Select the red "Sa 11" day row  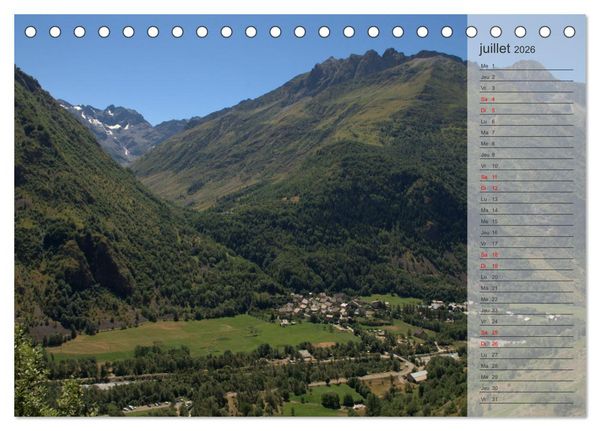pos(527,177)
